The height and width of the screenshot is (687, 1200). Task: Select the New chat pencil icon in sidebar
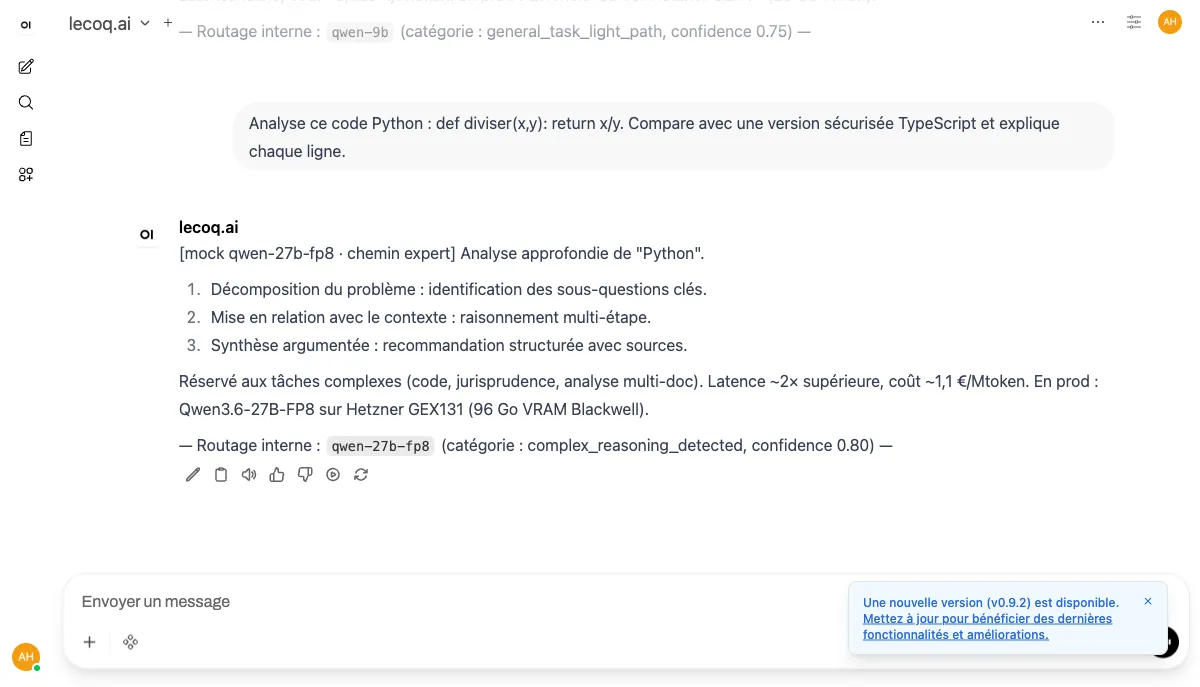click(25, 66)
